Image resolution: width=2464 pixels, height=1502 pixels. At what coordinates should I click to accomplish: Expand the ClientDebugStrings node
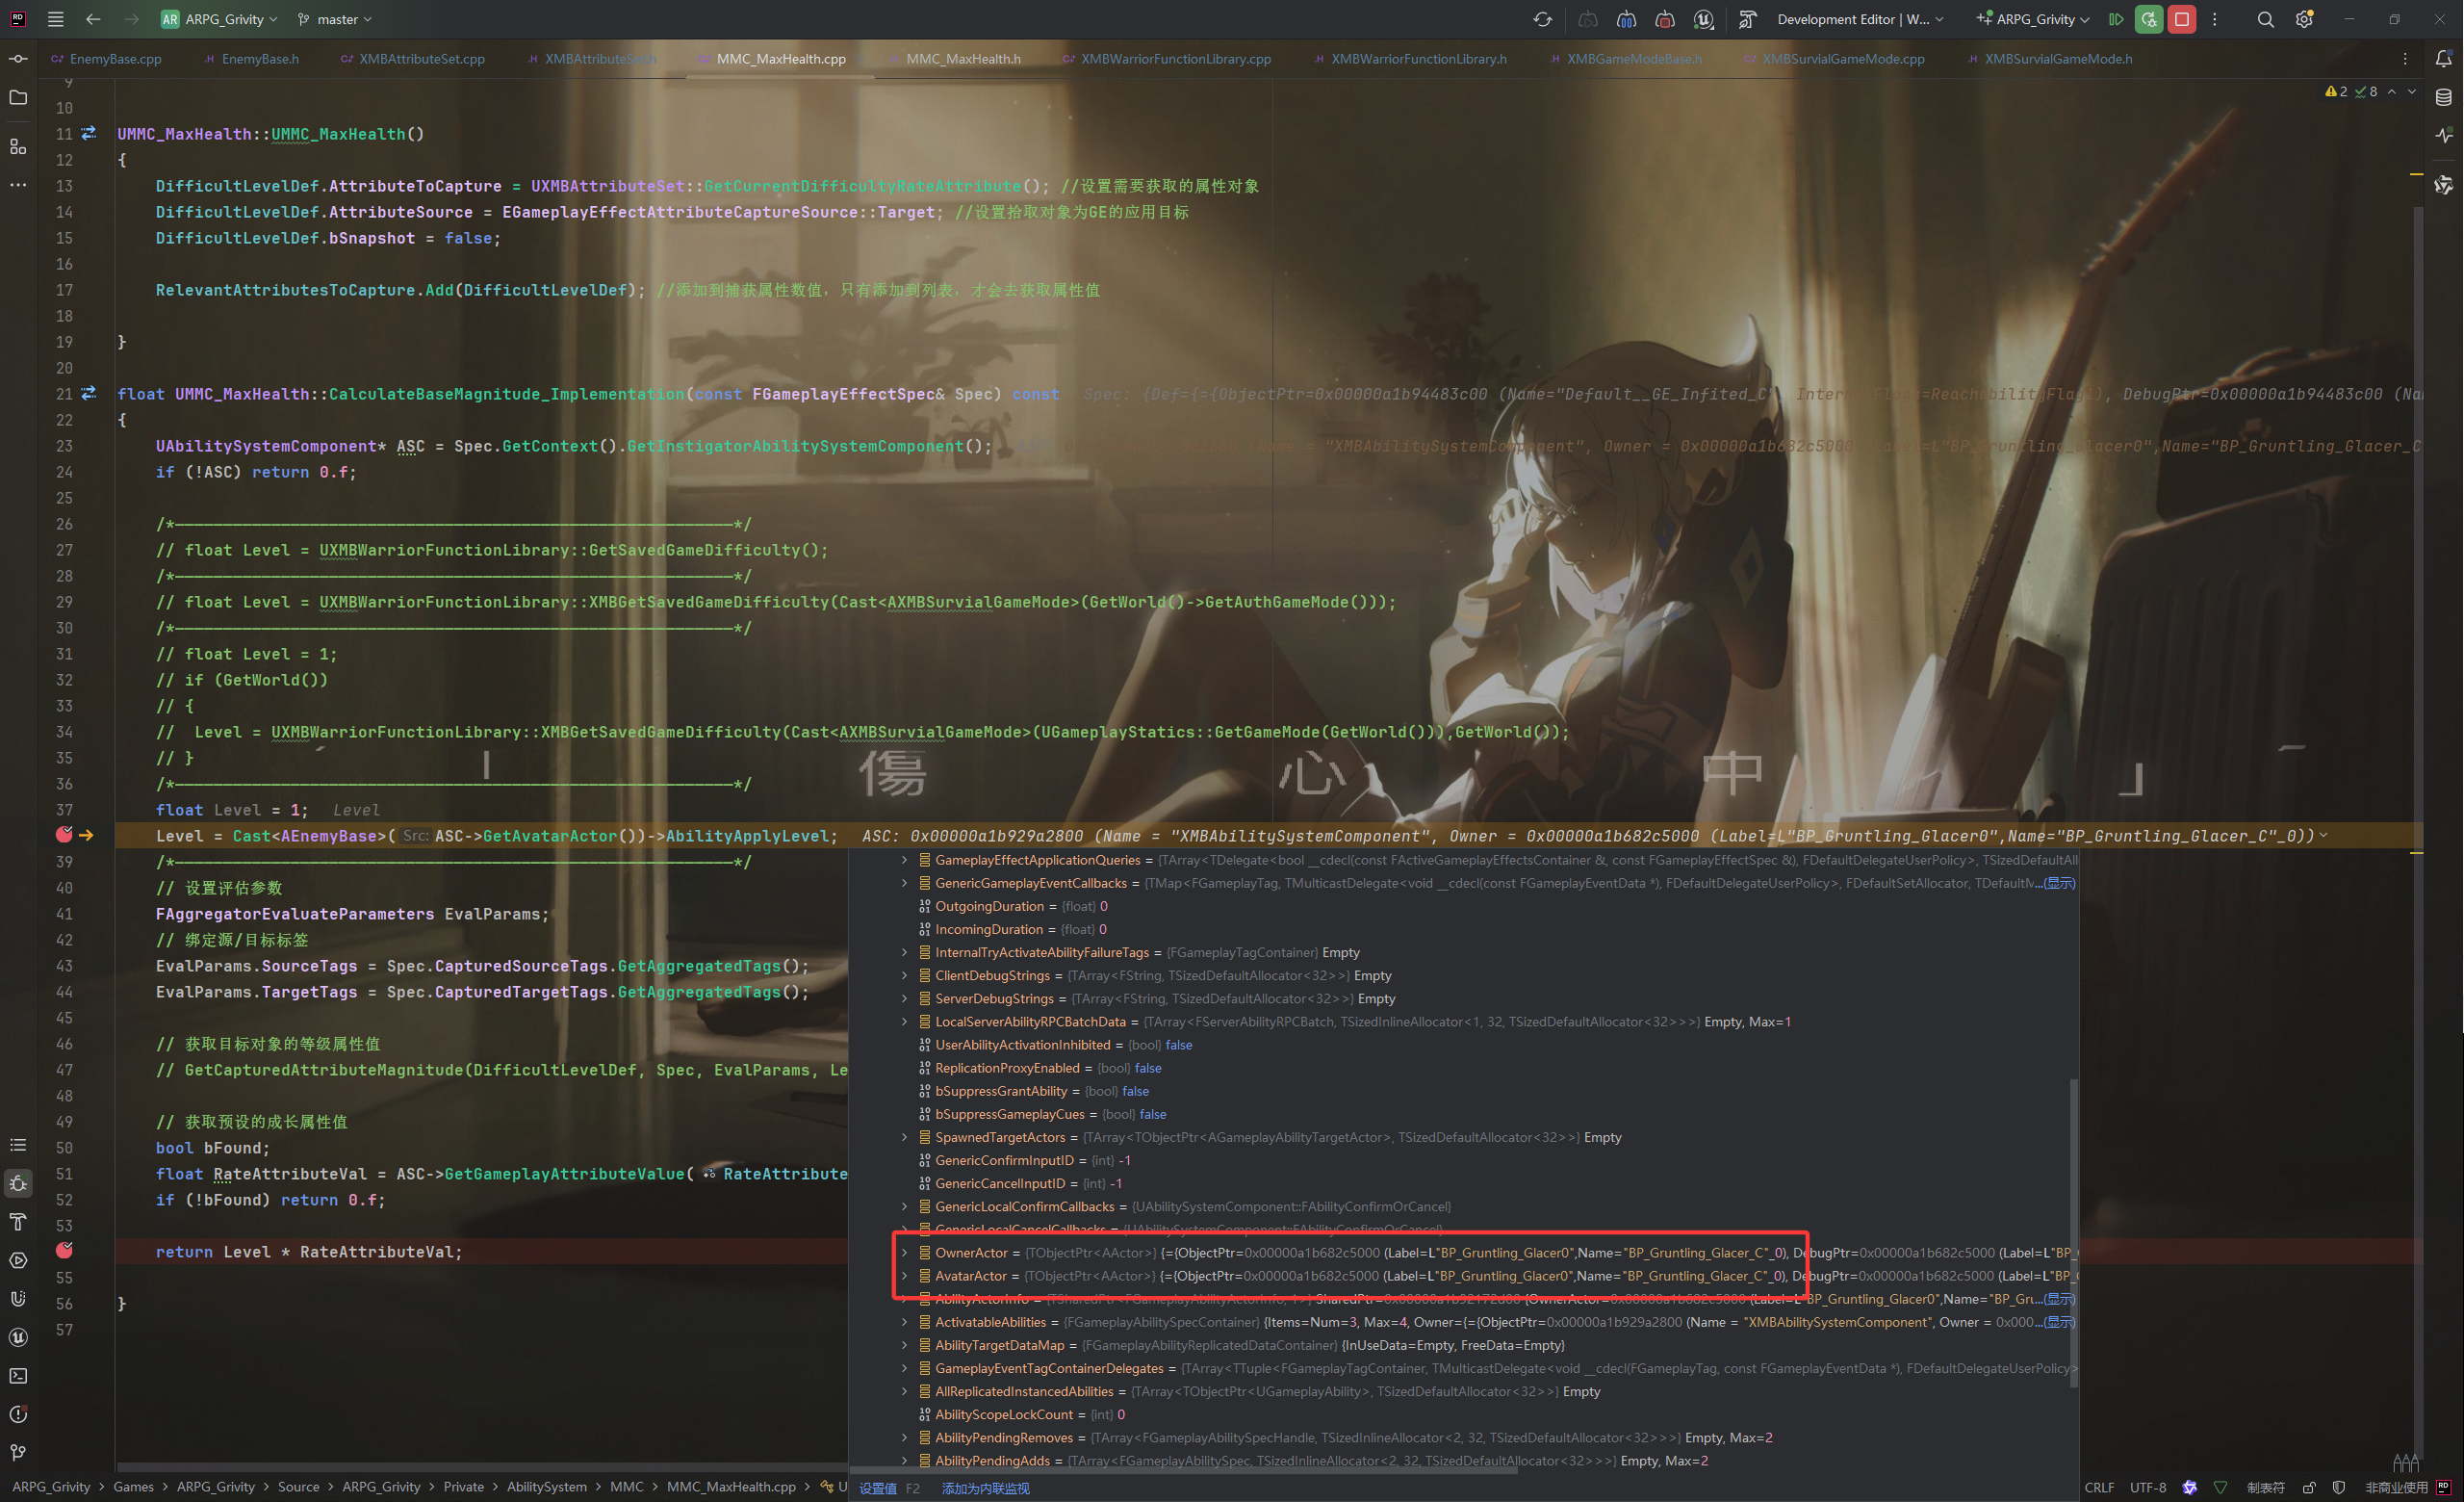[x=905, y=975]
